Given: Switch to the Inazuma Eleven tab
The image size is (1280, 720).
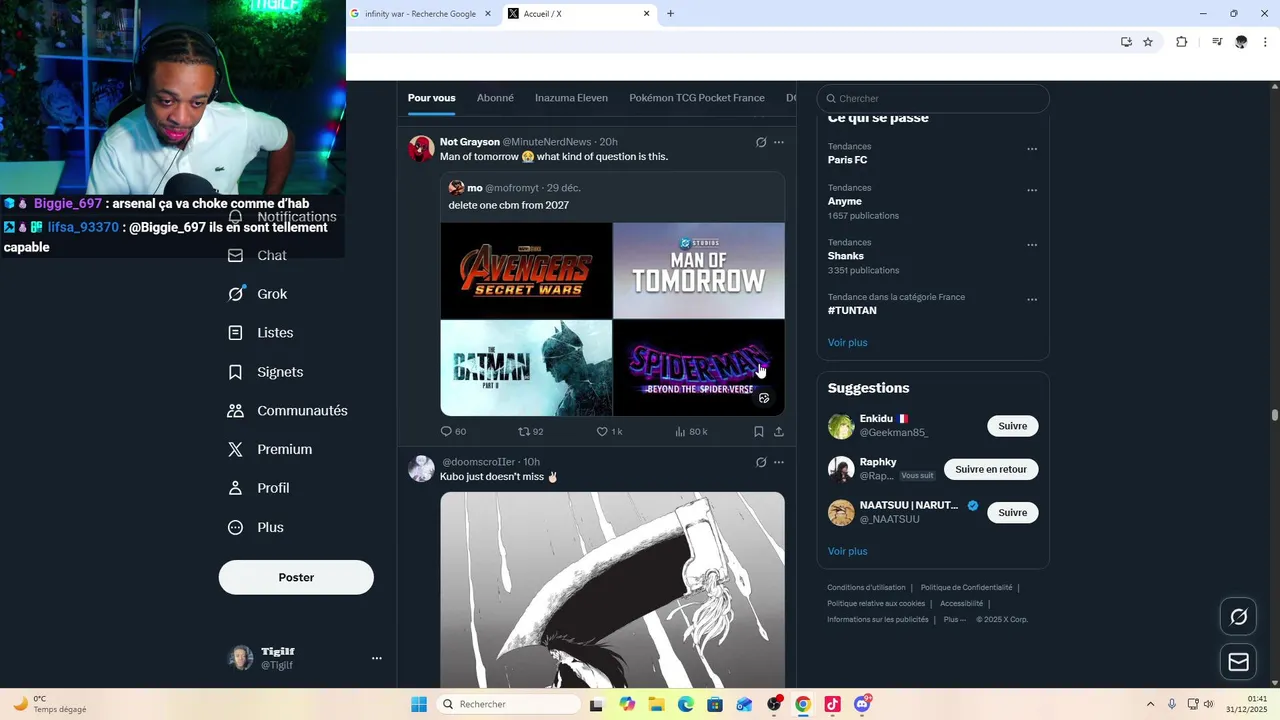Looking at the screenshot, I should [x=571, y=98].
